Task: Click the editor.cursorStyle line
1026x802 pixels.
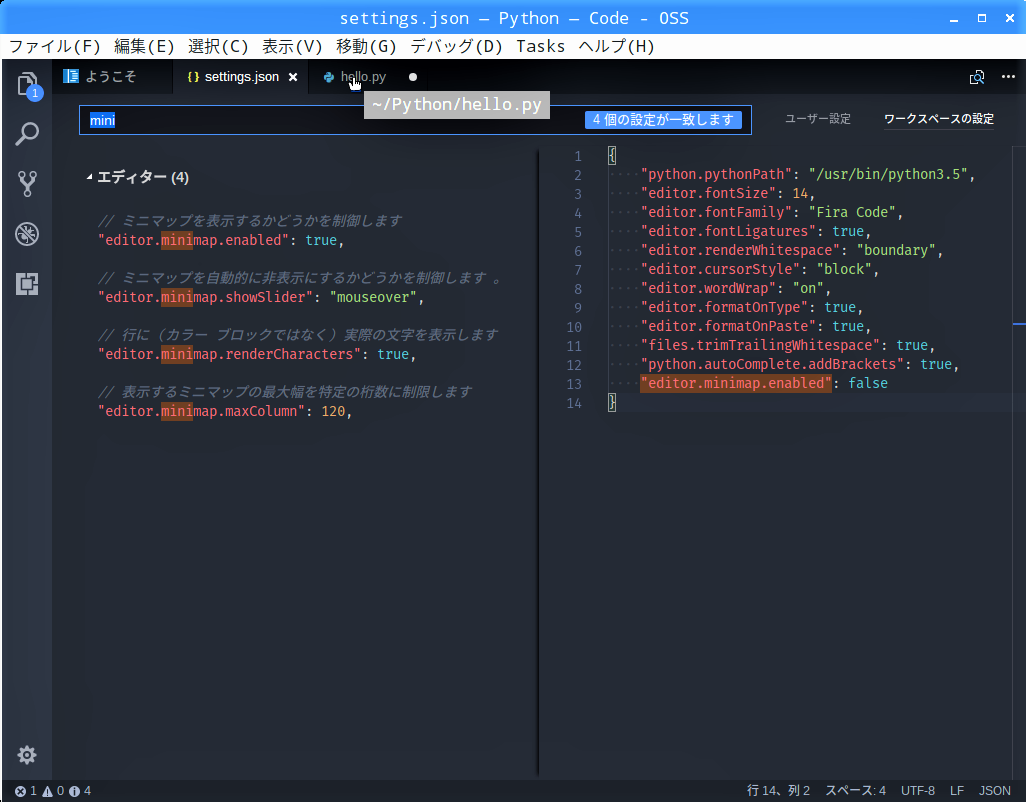Action: 760,269
